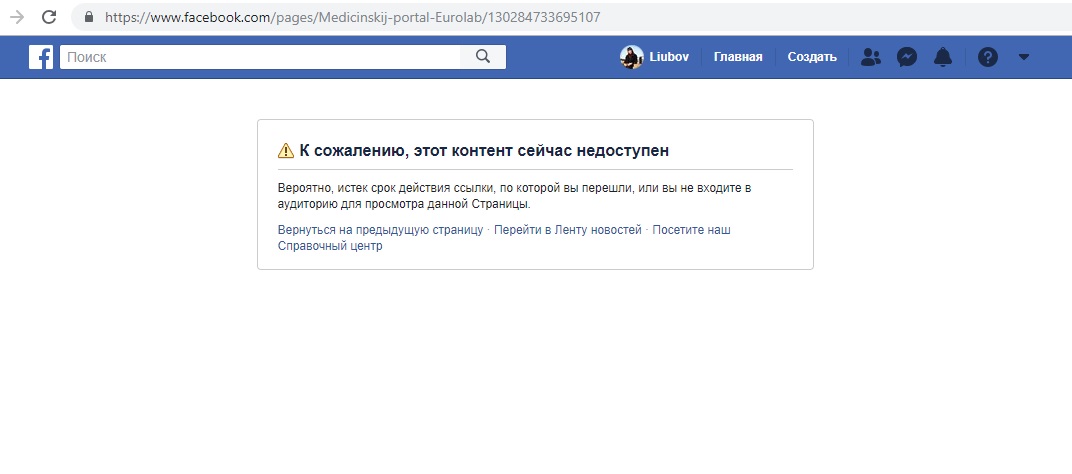The width and height of the screenshot is (1072, 474).
Task: Show notifications via the bell icon
Action: pyautogui.click(x=943, y=57)
